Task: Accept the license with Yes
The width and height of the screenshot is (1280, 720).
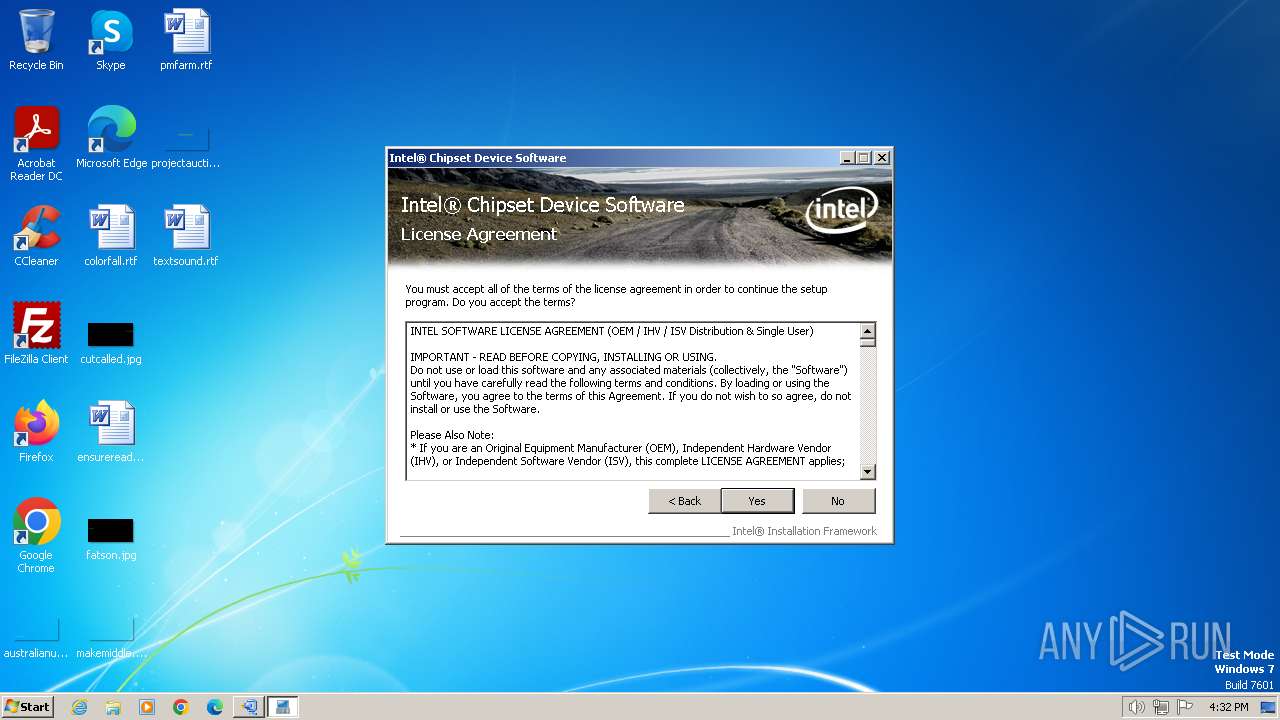Action: (757, 501)
